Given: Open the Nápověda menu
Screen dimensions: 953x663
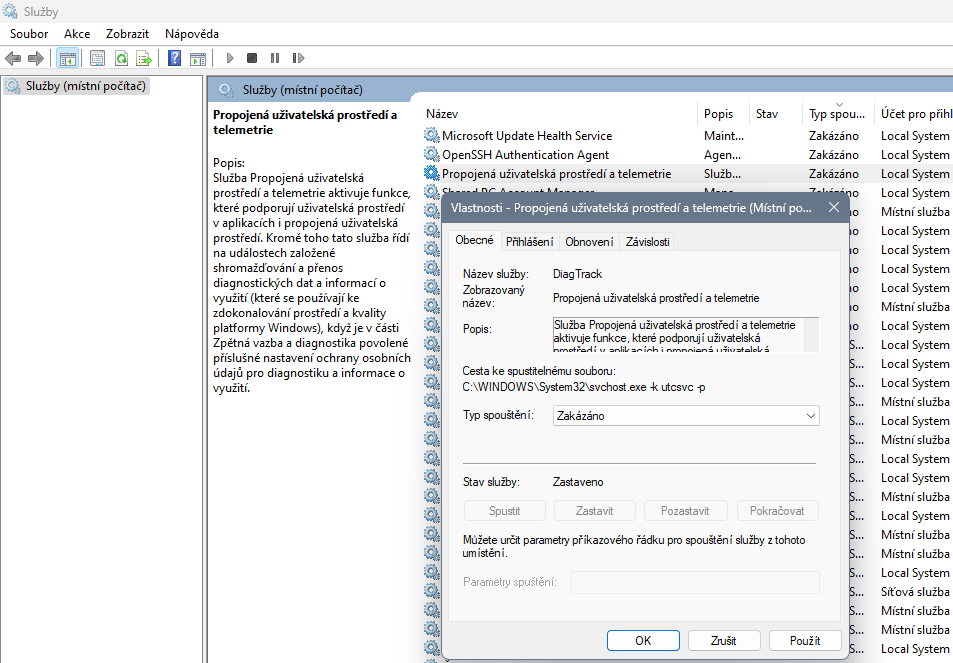Looking at the screenshot, I should tap(192, 34).
